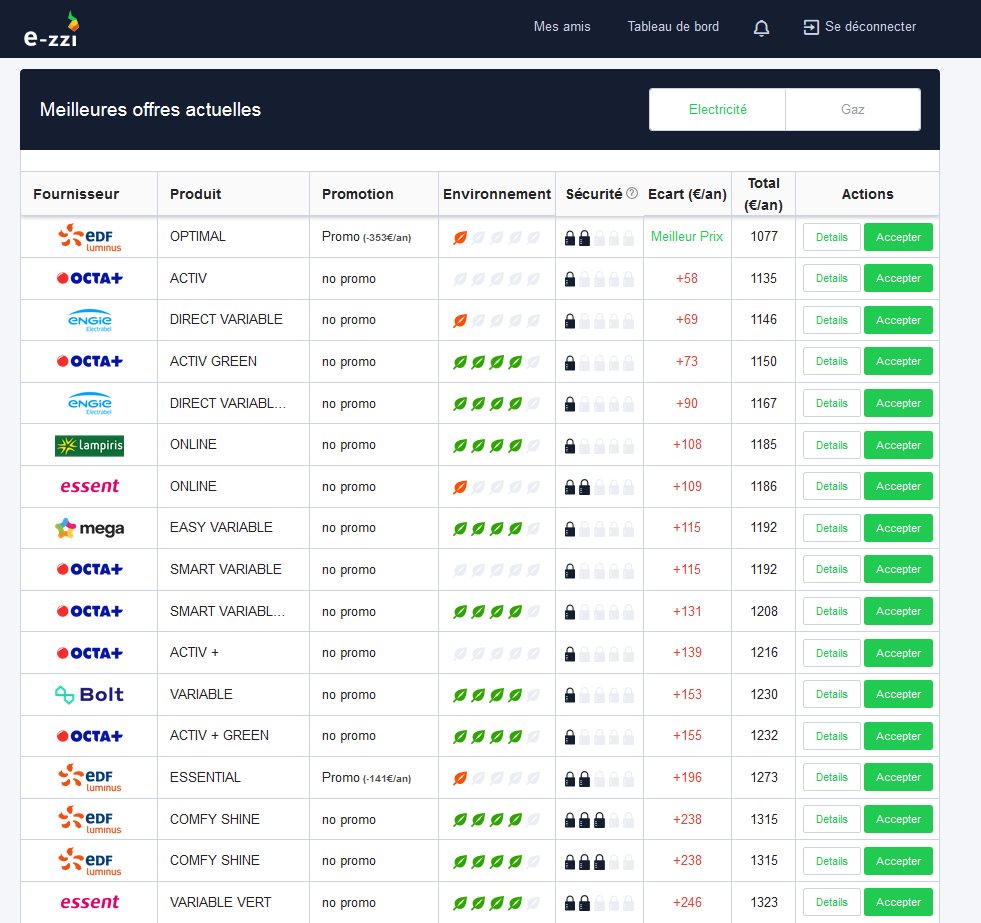Click Se déconnecter to log out

(x=860, y=27)
